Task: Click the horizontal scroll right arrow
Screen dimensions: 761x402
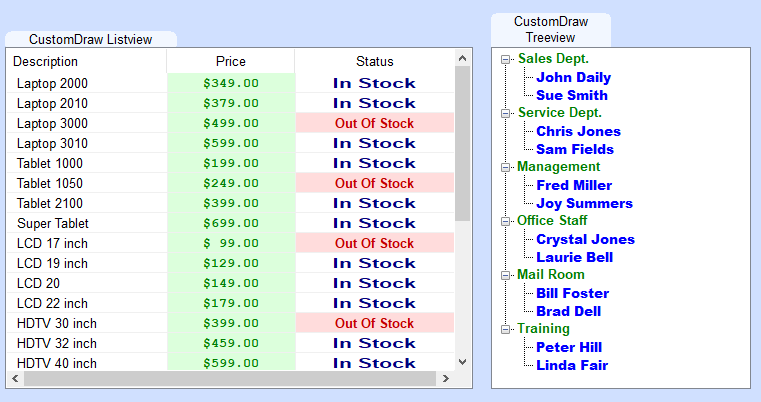Action: [446, 379]
